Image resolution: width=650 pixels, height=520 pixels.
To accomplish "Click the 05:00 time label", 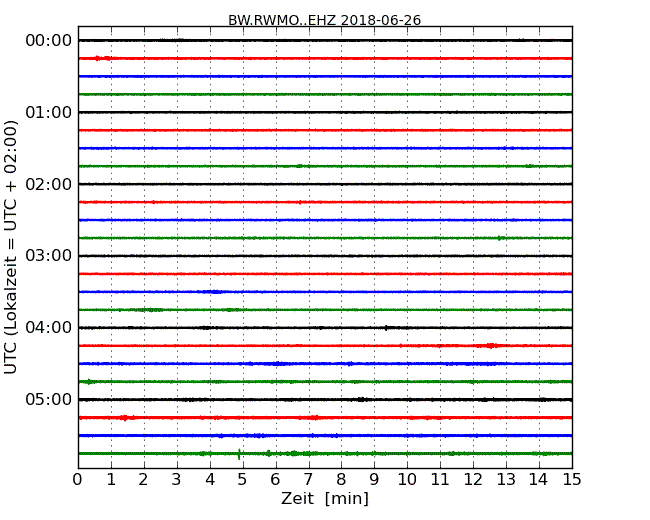I will (49, 399).
